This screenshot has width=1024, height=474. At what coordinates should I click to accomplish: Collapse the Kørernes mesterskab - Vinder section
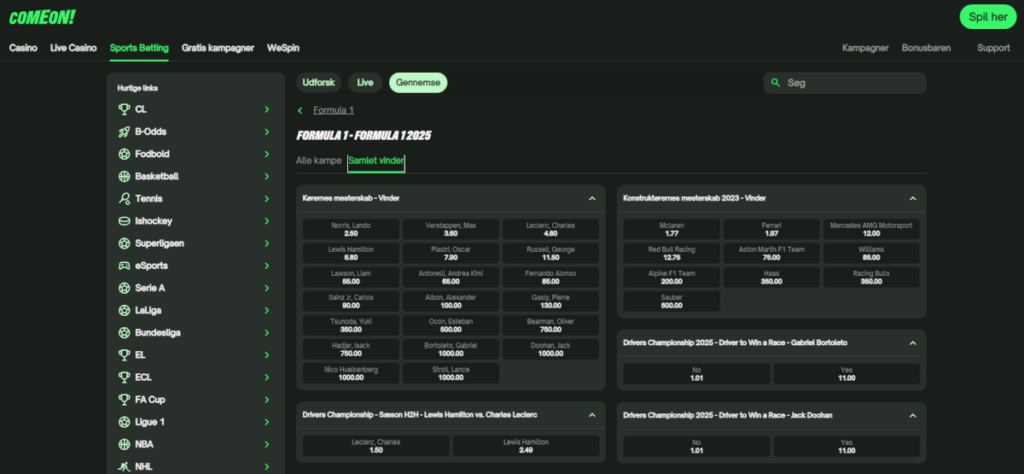pyautogui.click(x=592, y=198)
